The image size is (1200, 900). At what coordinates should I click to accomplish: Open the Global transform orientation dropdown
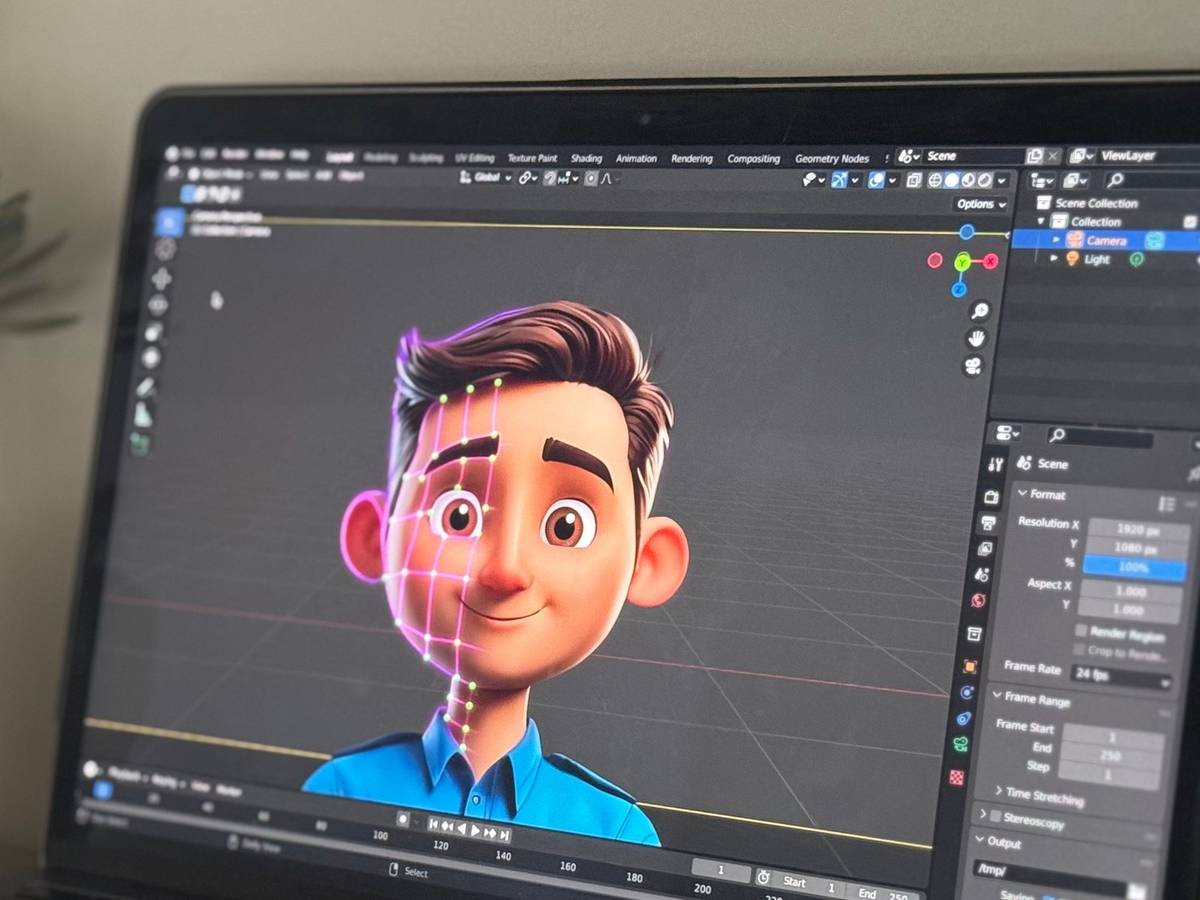click(x=486, y=177)
